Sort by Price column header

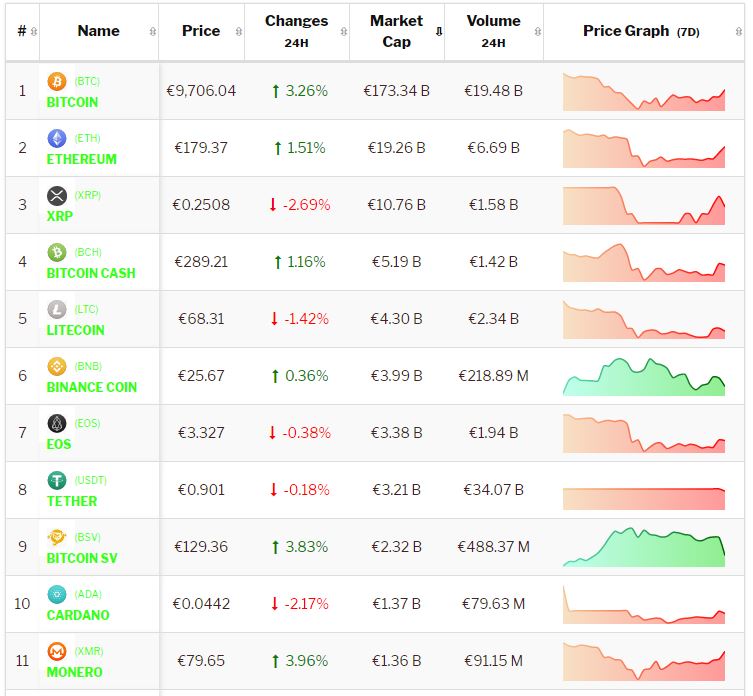click(201, 31)
